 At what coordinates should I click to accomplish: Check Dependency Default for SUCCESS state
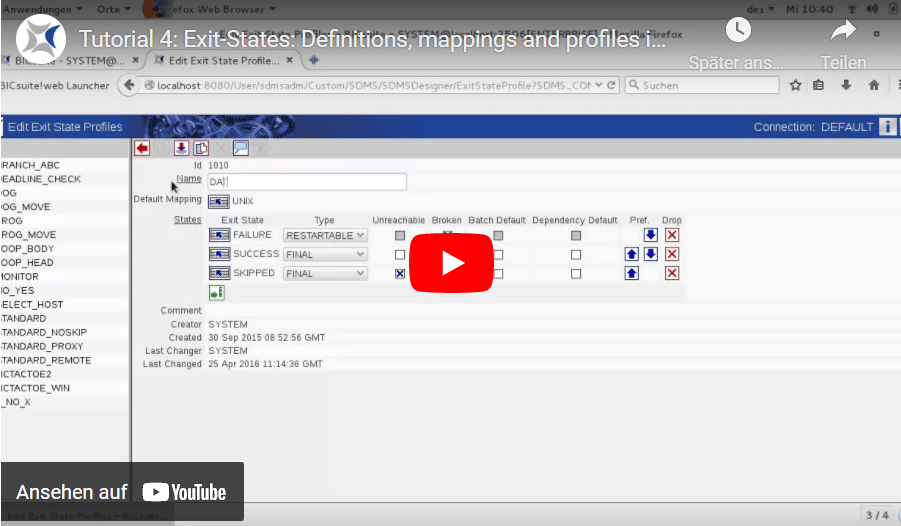[x=576, y=254]
